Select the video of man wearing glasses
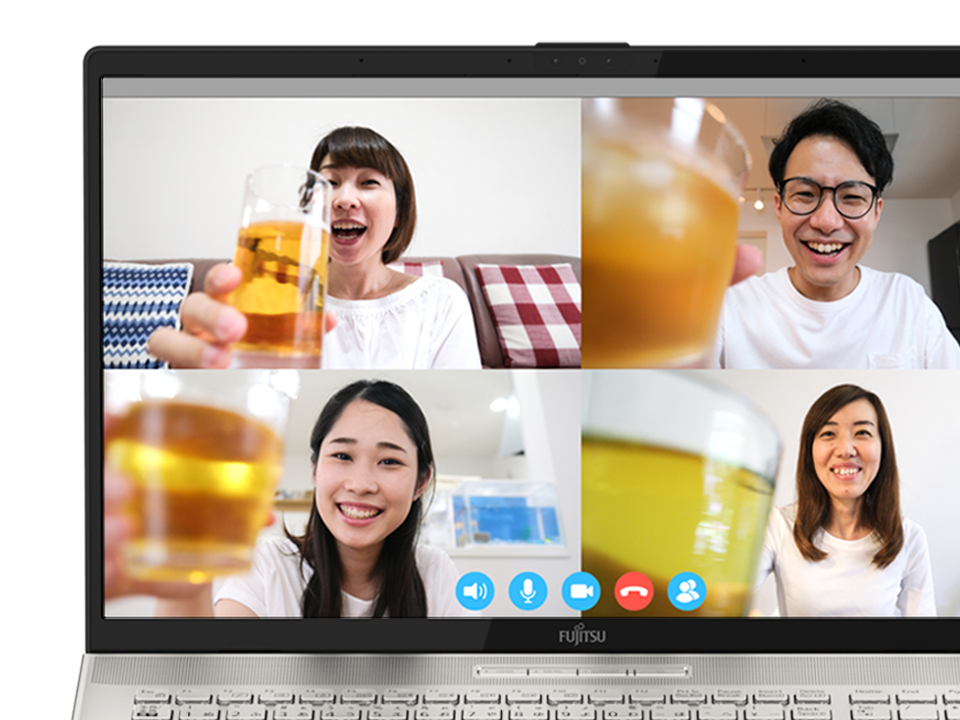 coord(770,233)
